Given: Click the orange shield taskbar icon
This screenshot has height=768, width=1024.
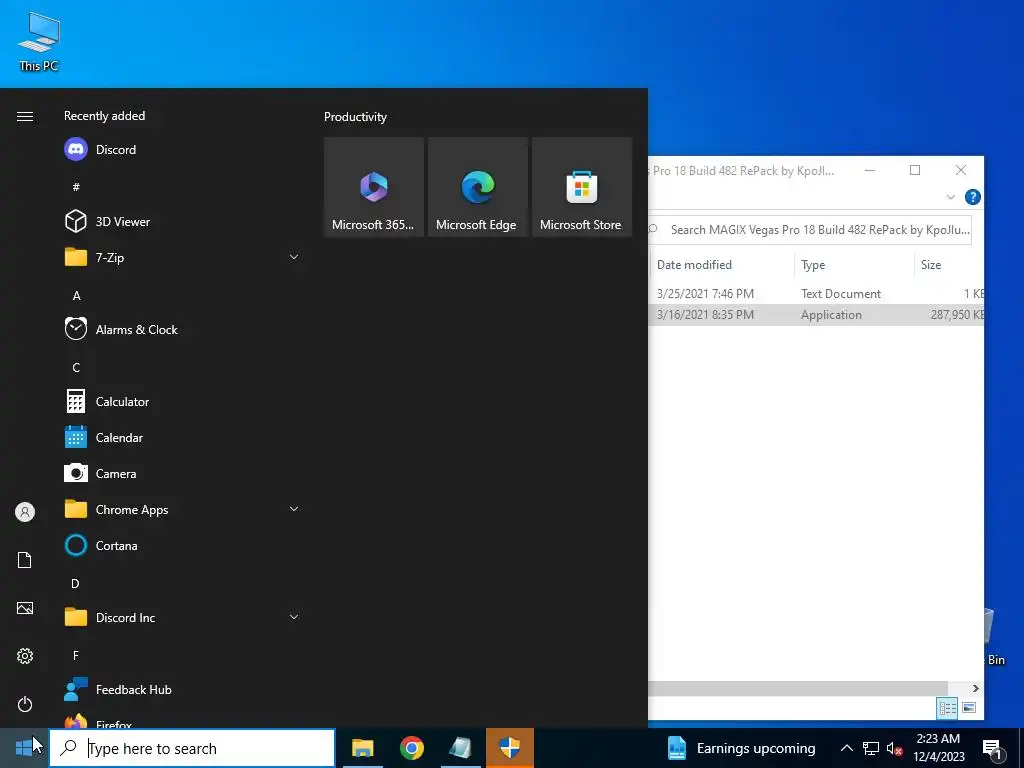Looking at the screenshot, I should 509,748.
